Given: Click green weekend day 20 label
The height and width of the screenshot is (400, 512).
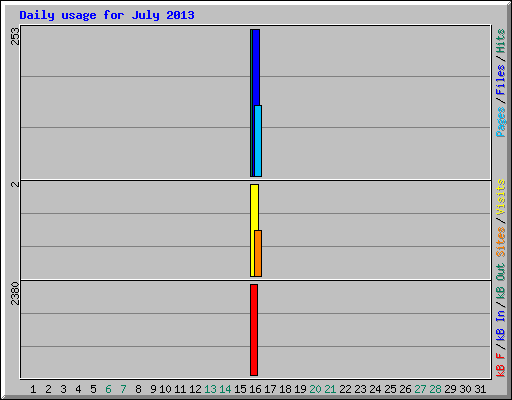Looking at the screenshot, I should point(315,389).
